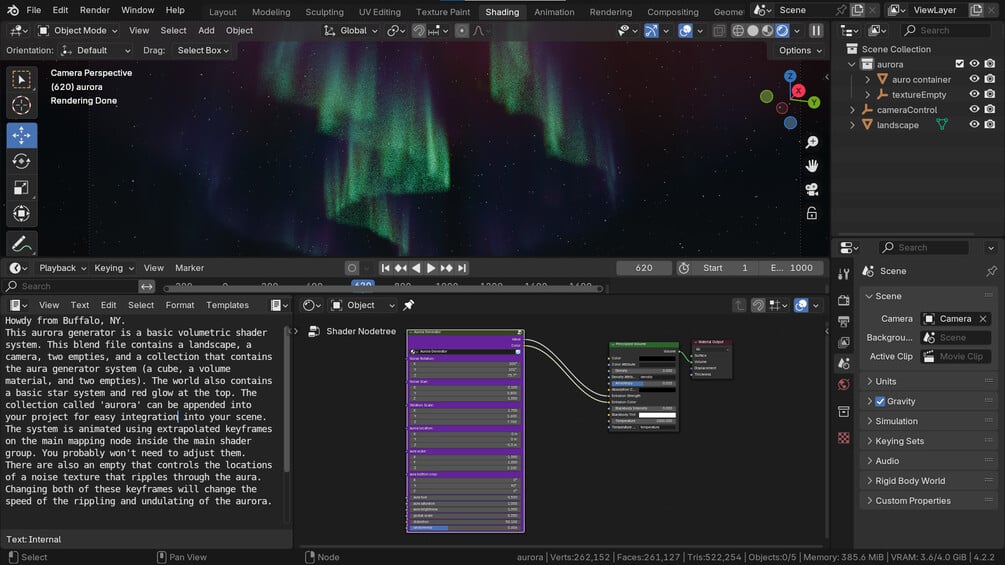Hide auro container in viewport
1005x565 pixels.
(x=974, y=79)
